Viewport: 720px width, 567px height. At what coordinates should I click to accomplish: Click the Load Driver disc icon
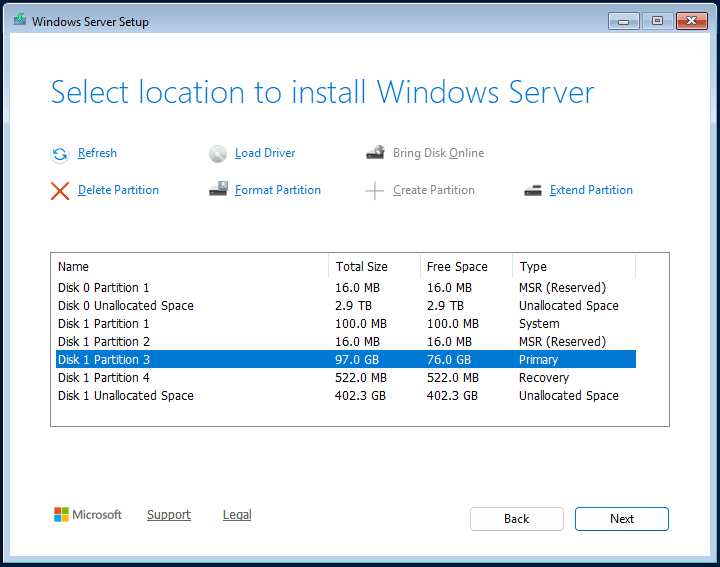coord(218,154)
